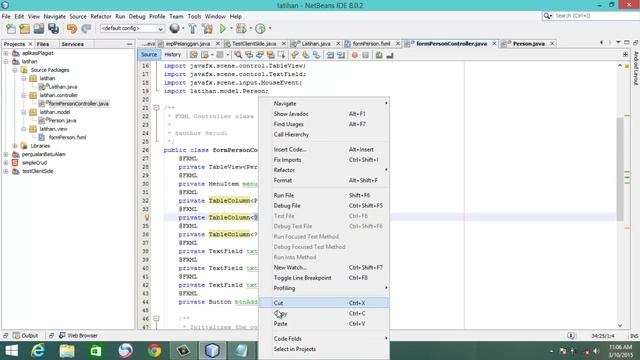Click the magnifier find selection editor icon
Viewport: 640px width, 360px height.
point(238,55)
